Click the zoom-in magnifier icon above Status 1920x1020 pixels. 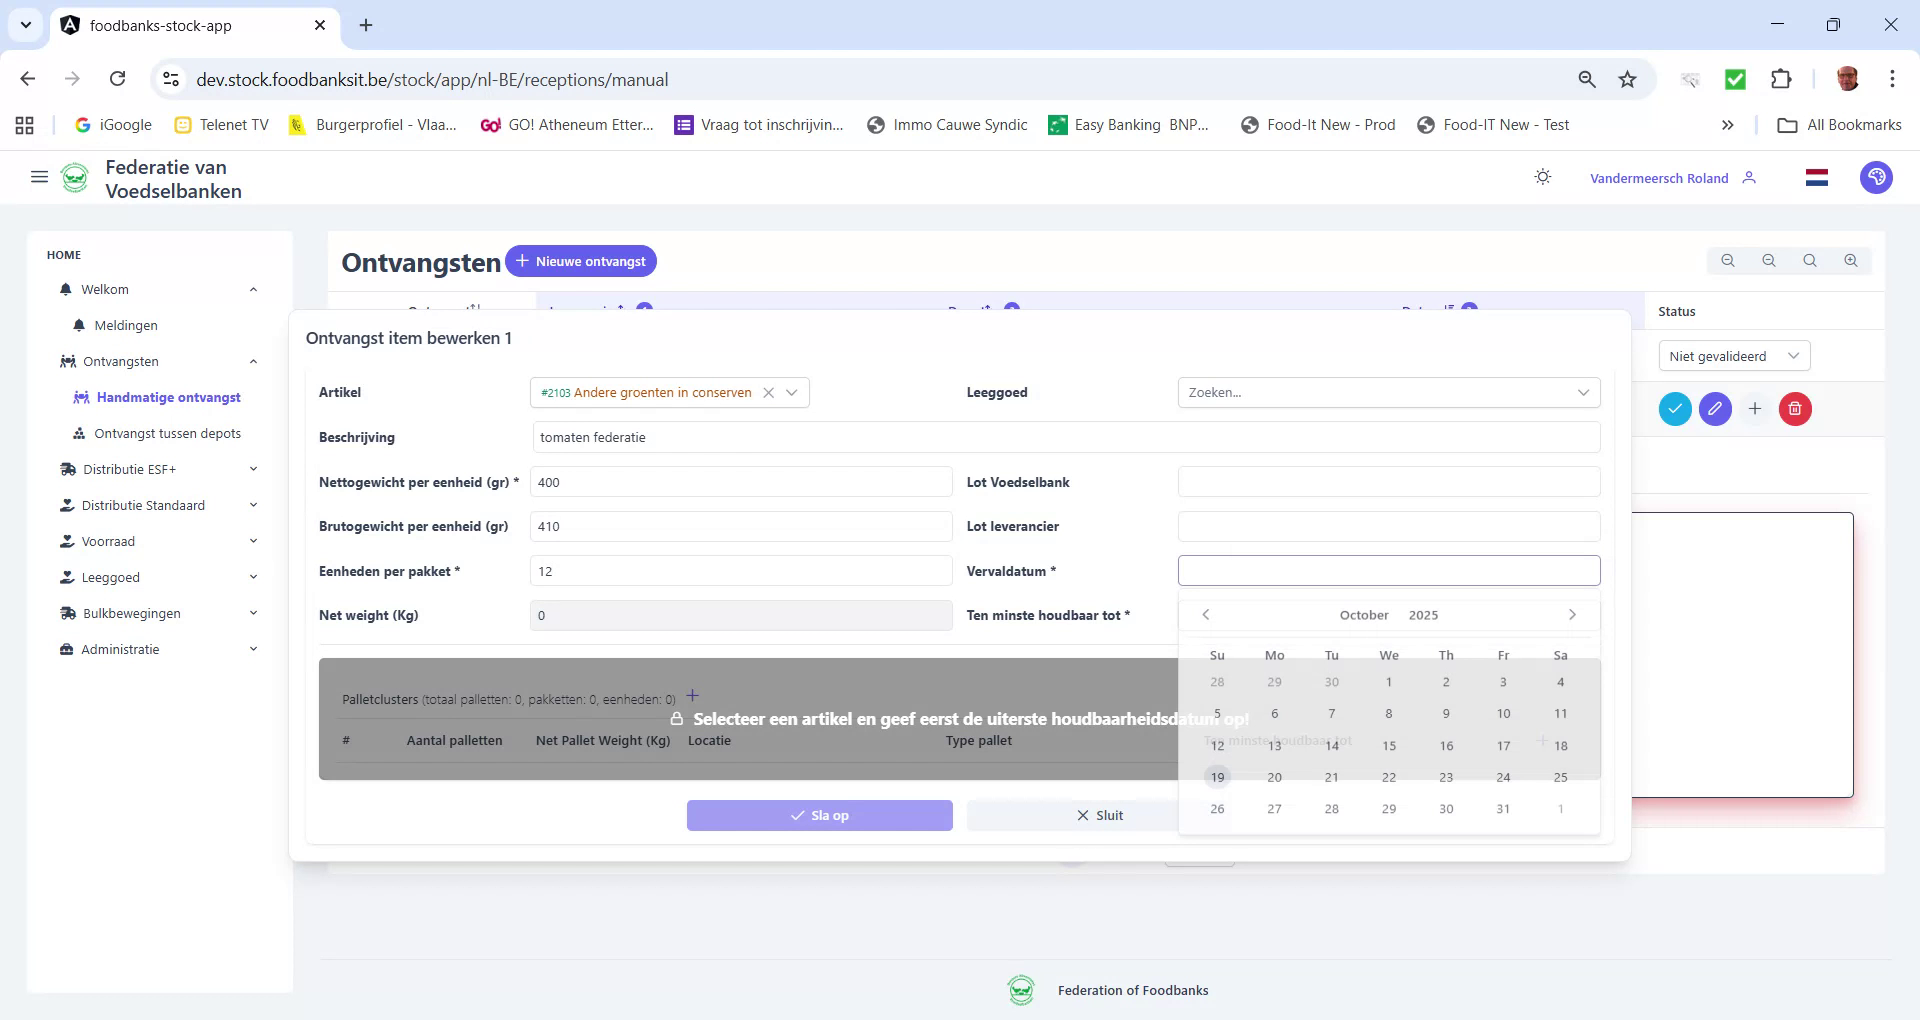[x=1851, y=260]
